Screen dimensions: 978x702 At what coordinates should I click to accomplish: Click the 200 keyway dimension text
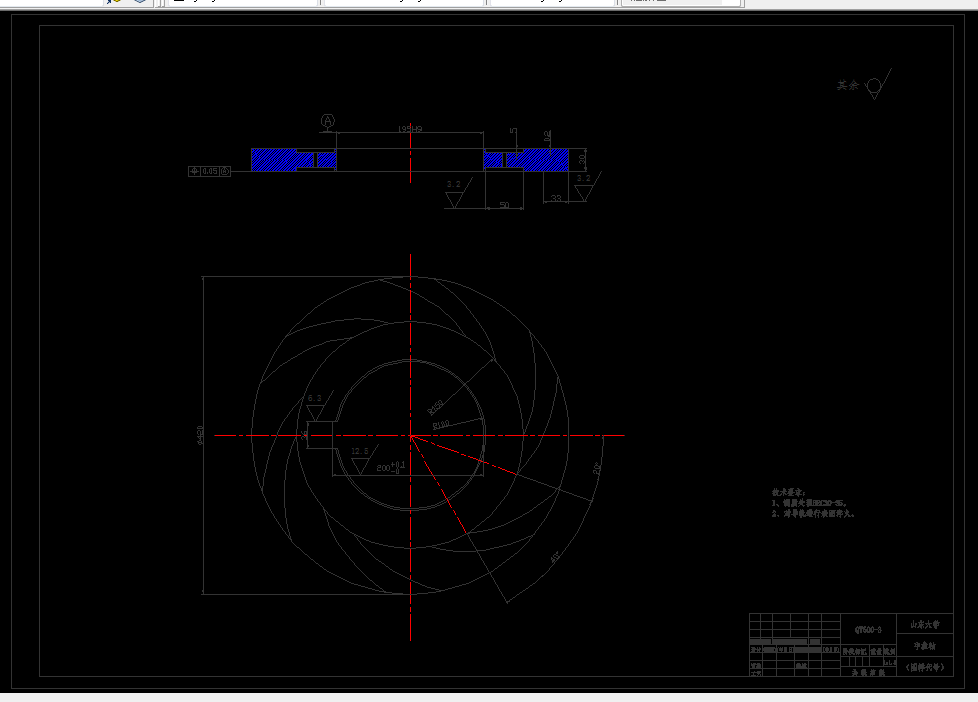[390, 467]
